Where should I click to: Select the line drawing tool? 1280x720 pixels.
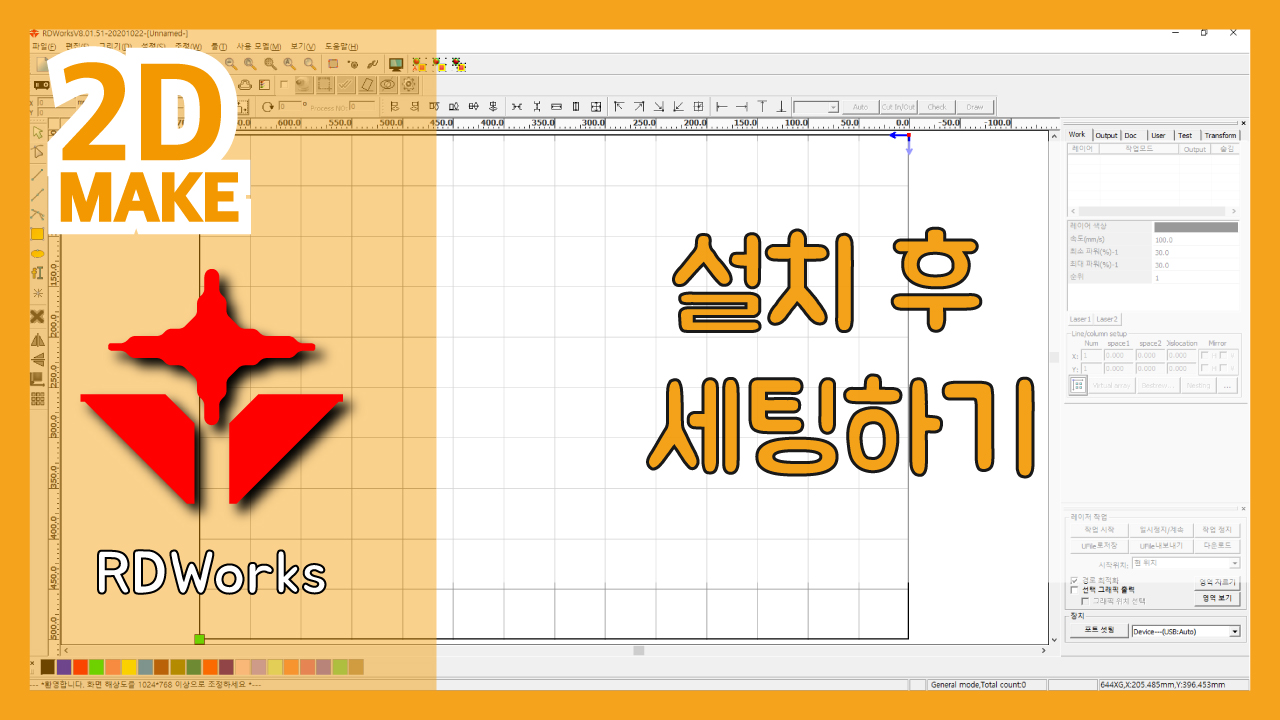[38, 173]
